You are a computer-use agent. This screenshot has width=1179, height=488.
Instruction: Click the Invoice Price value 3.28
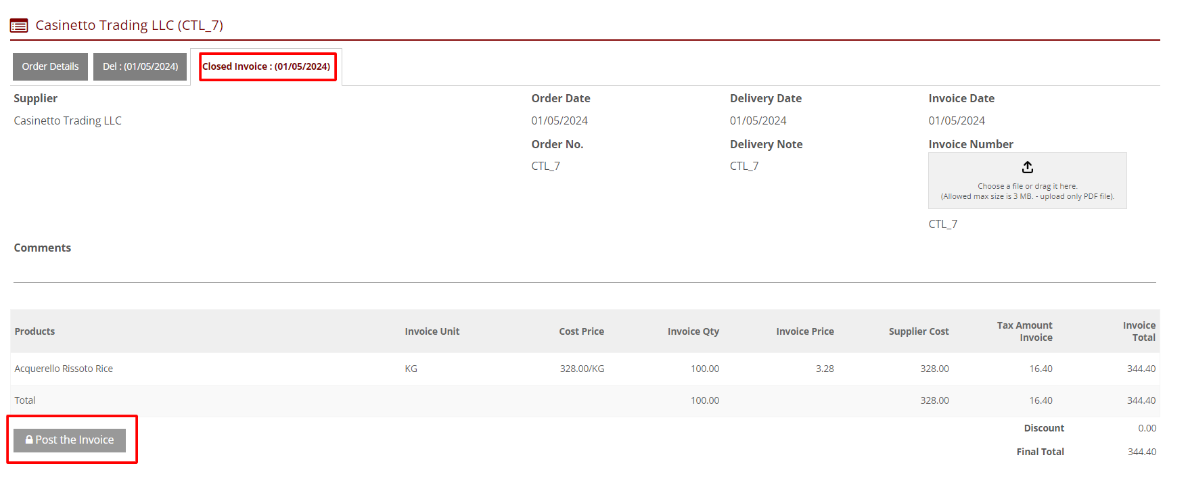pyautogui.click(x=824, y=369)
